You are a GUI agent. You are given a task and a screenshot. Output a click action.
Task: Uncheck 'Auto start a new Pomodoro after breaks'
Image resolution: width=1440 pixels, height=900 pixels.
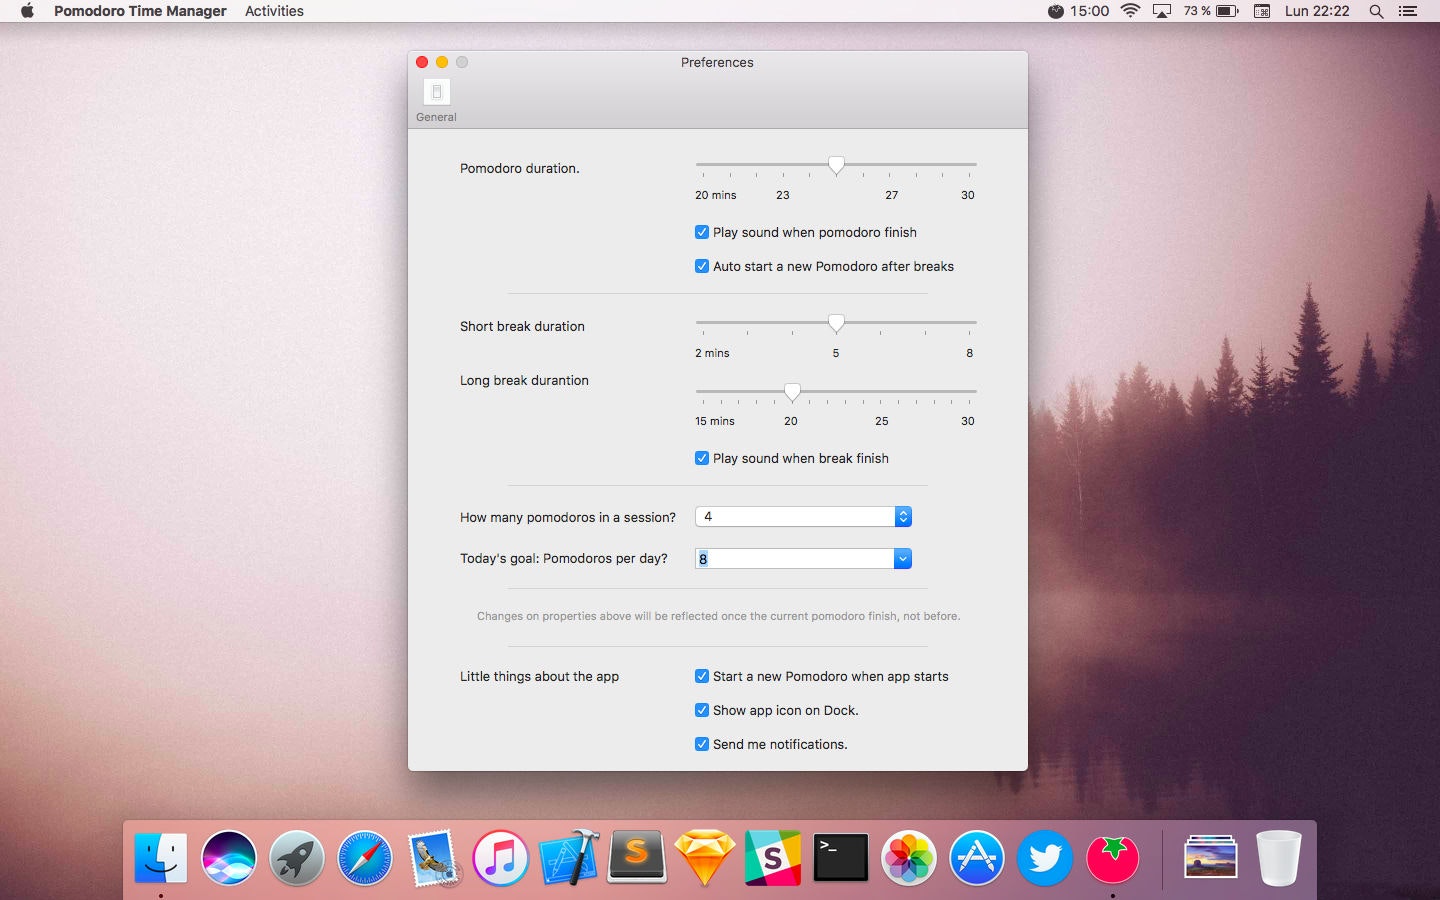tap(702, 266)
